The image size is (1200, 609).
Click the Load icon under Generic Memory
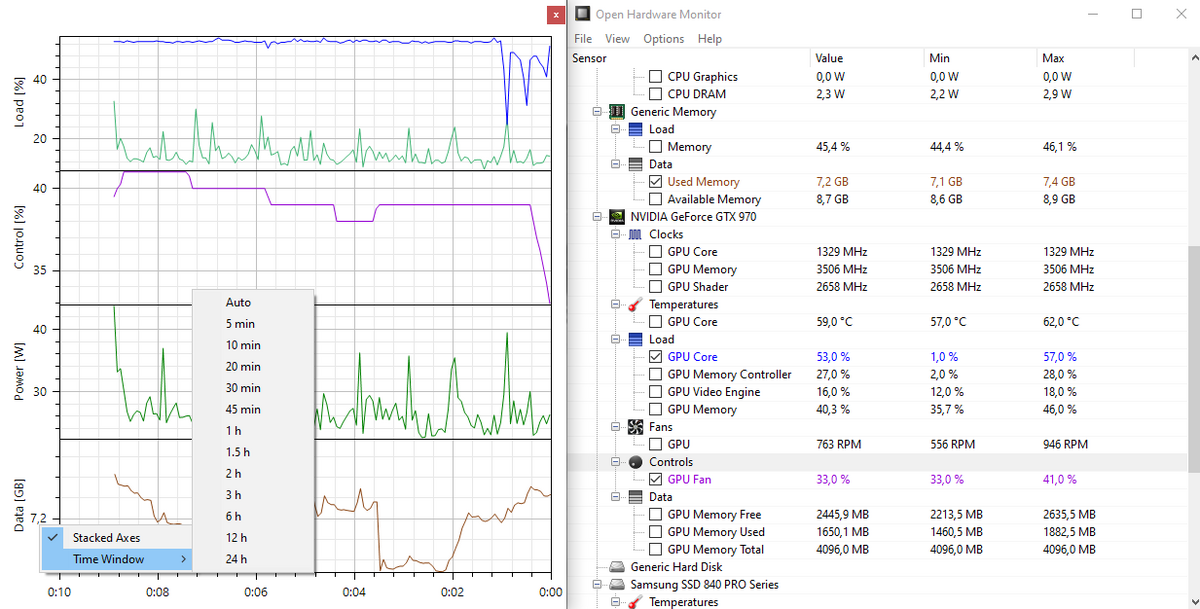635,129
